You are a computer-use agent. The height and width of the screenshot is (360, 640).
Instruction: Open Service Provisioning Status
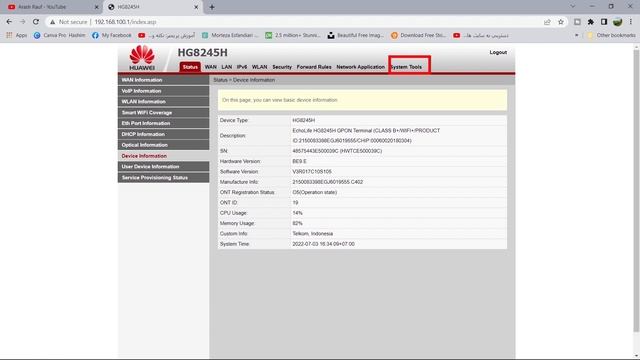(164, 178)
